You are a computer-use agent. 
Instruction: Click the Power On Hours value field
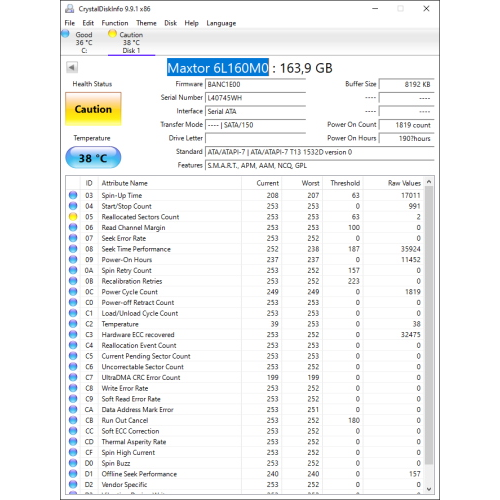pos(407,138)
